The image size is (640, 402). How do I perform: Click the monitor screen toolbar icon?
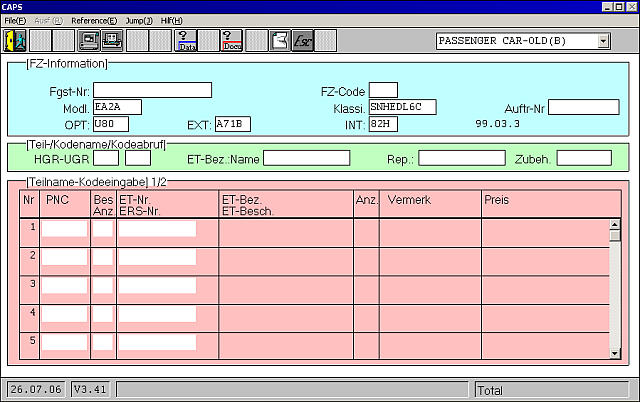click(88, 41)
